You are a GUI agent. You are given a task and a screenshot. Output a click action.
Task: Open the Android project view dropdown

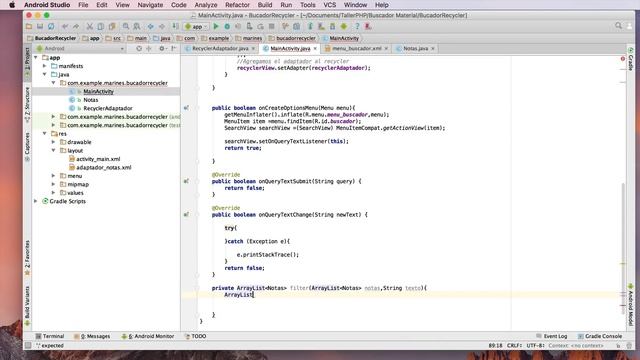(80, 49)
